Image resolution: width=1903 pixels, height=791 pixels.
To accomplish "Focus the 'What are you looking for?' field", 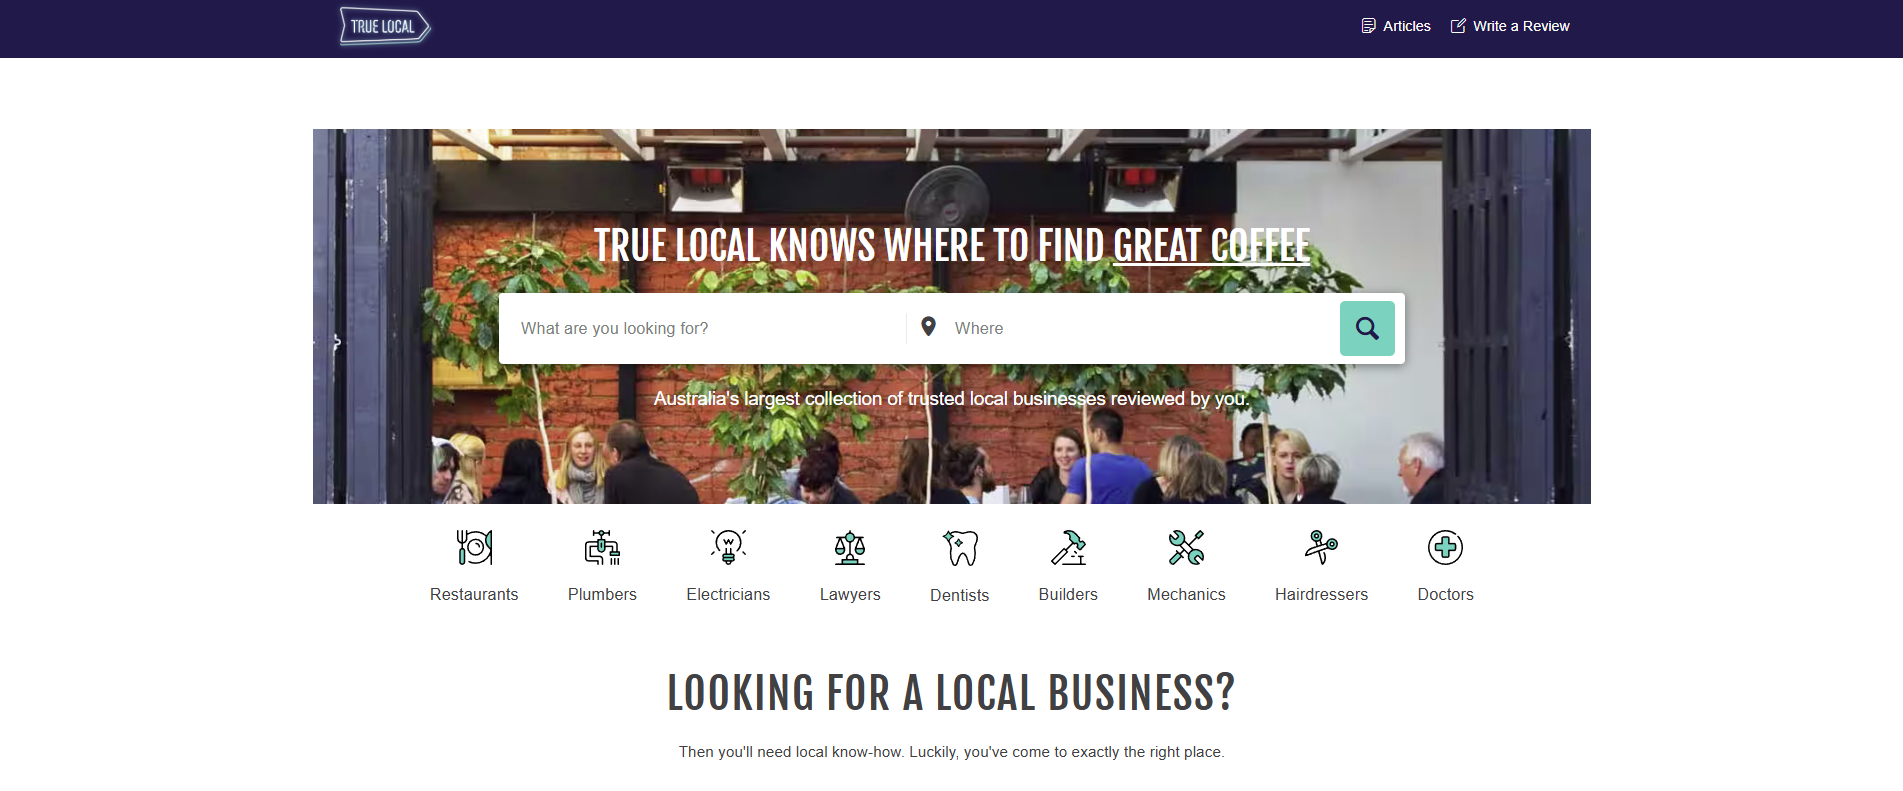I will (703, 328).
